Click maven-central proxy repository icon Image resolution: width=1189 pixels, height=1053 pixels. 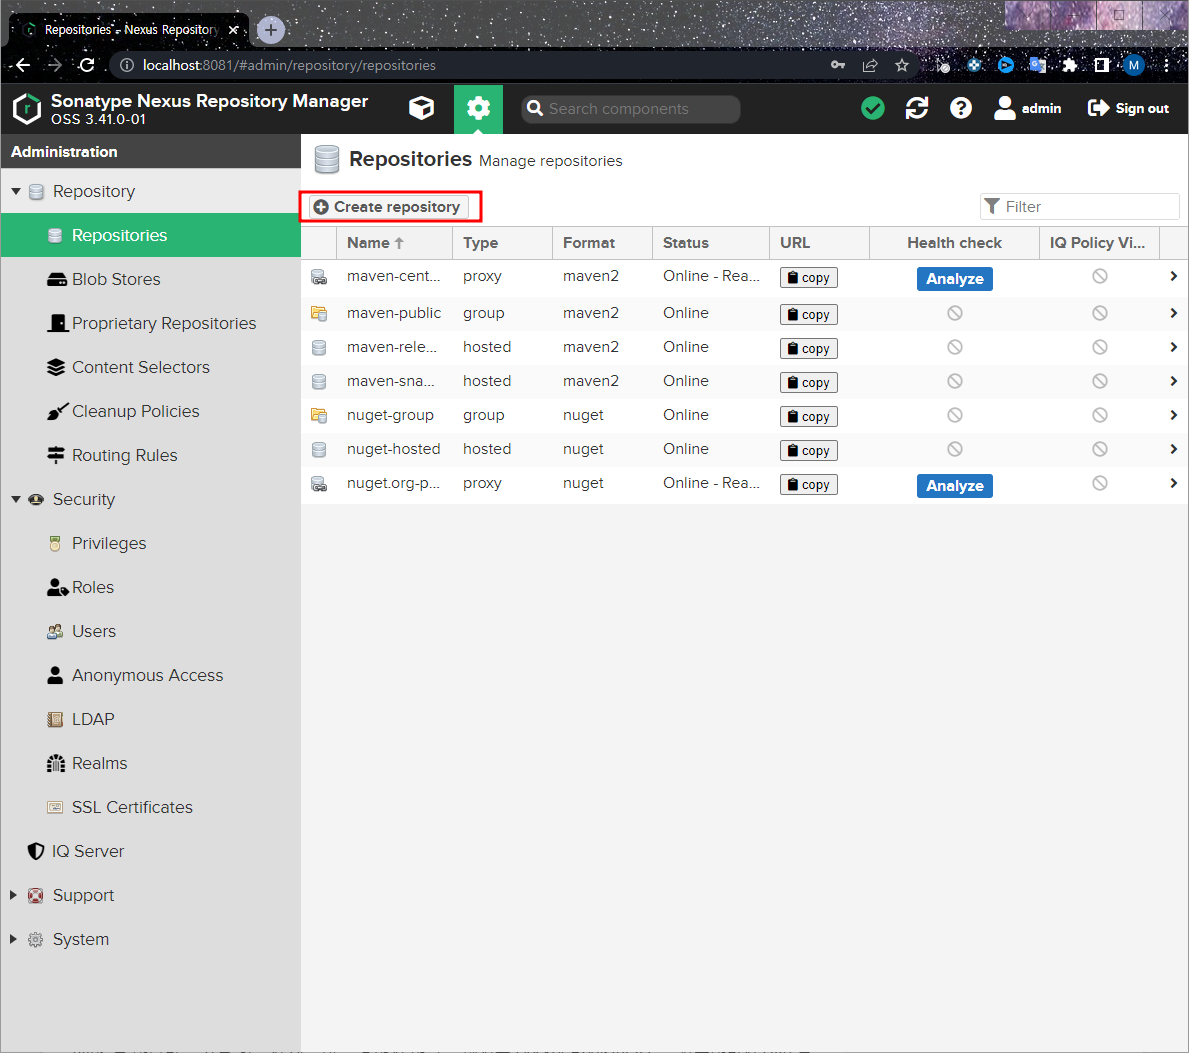coord(319,277)
